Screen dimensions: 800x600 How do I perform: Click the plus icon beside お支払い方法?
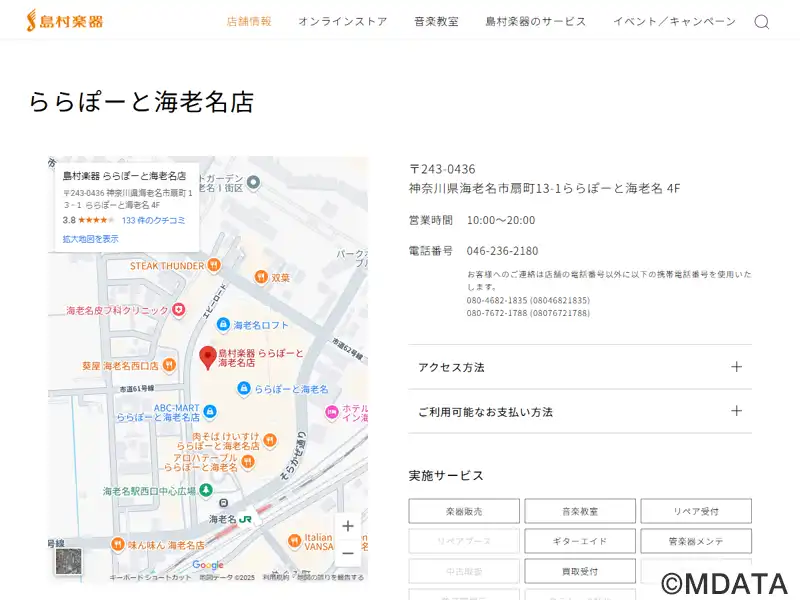[736, 411]
